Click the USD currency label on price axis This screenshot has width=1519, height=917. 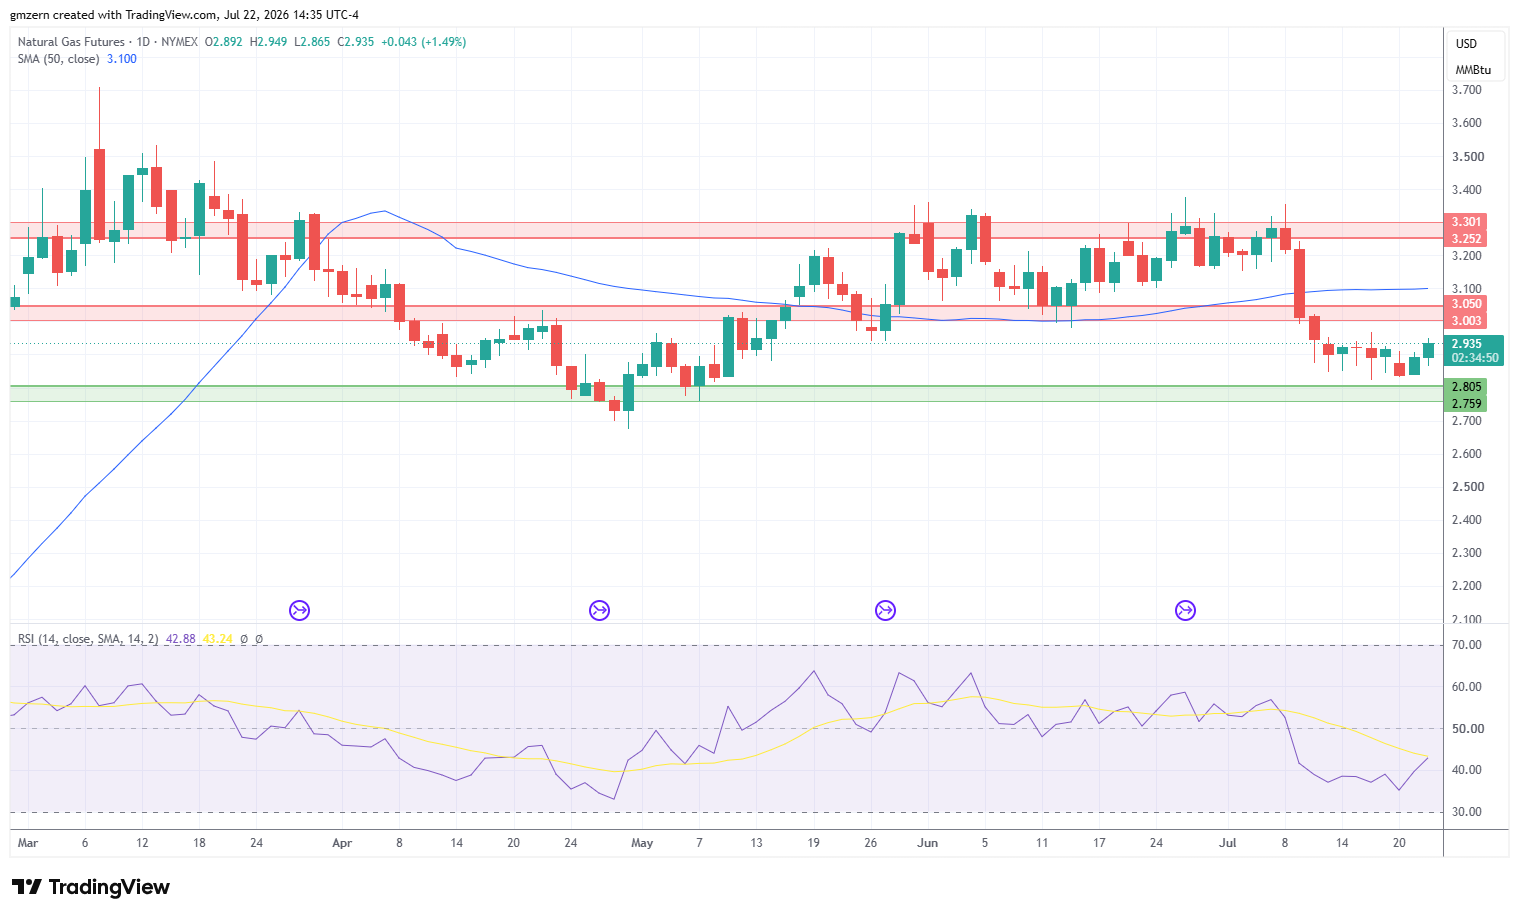click(x=1466, y=44)
